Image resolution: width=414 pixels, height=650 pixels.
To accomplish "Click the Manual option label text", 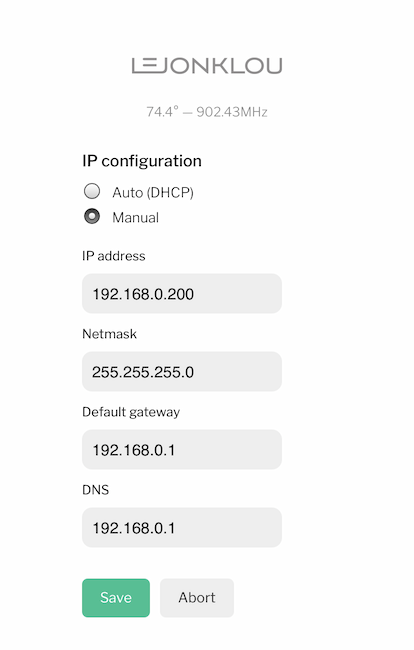I will pos(136,218).
